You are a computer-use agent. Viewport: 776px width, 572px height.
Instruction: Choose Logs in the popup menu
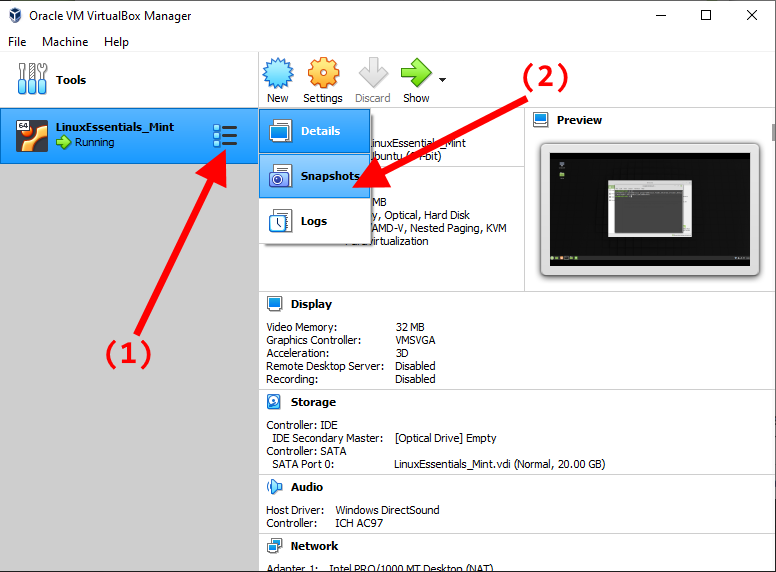point(314,221)
